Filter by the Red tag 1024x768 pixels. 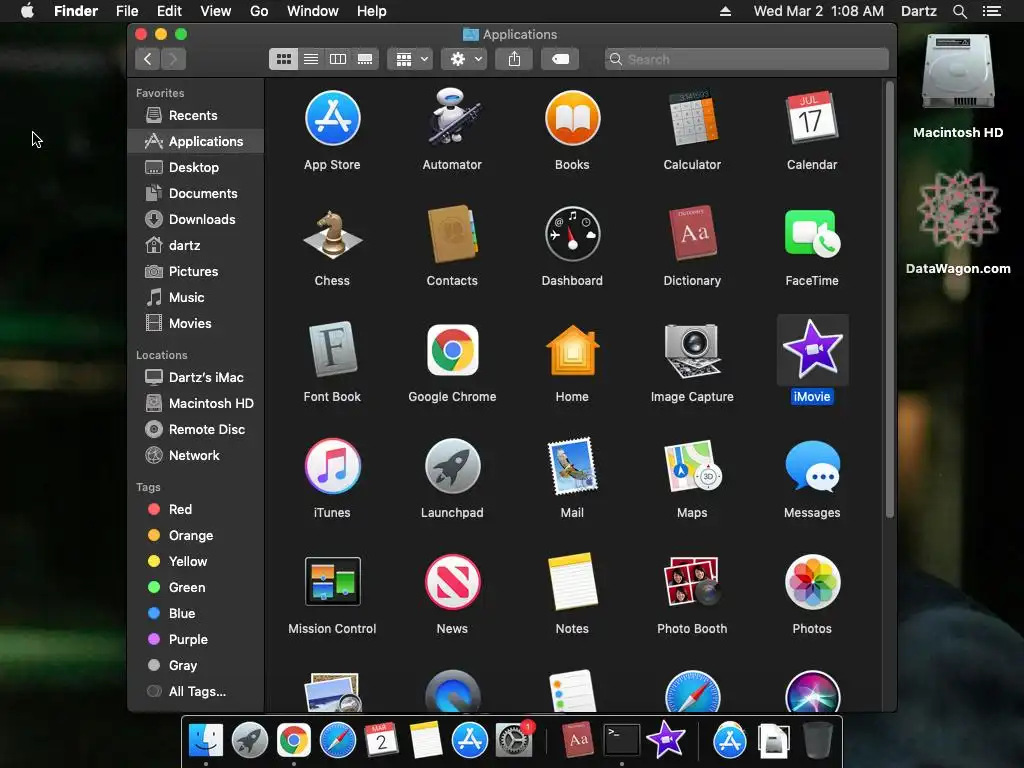click(x=196, y=509)
